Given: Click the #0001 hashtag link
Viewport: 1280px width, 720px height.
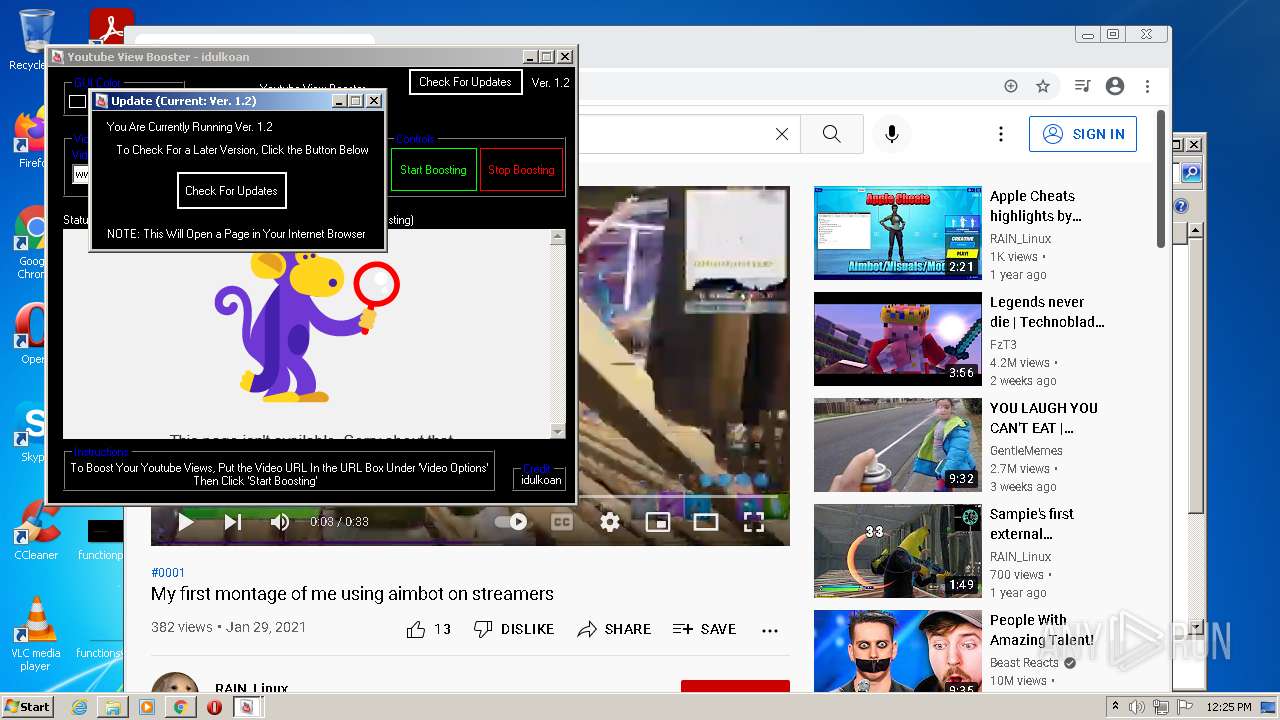Looking at the screenshot, I should (x=168, y=573).
